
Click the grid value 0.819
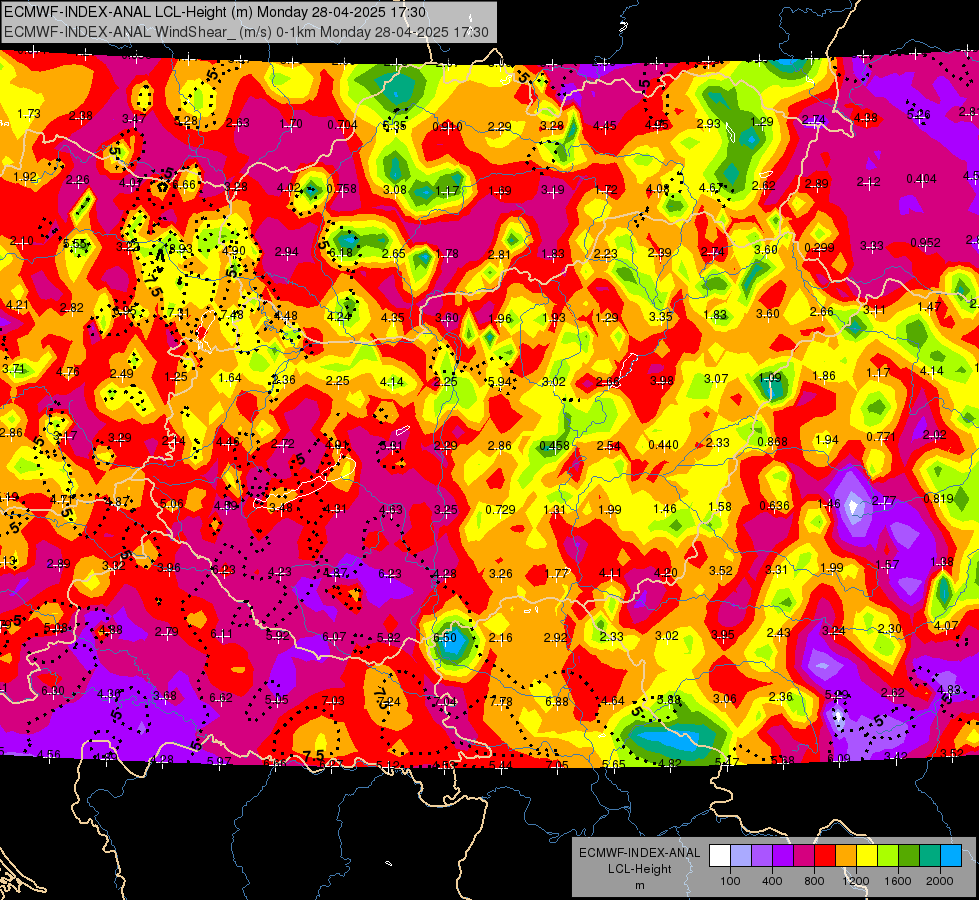[x=939, y=498]
